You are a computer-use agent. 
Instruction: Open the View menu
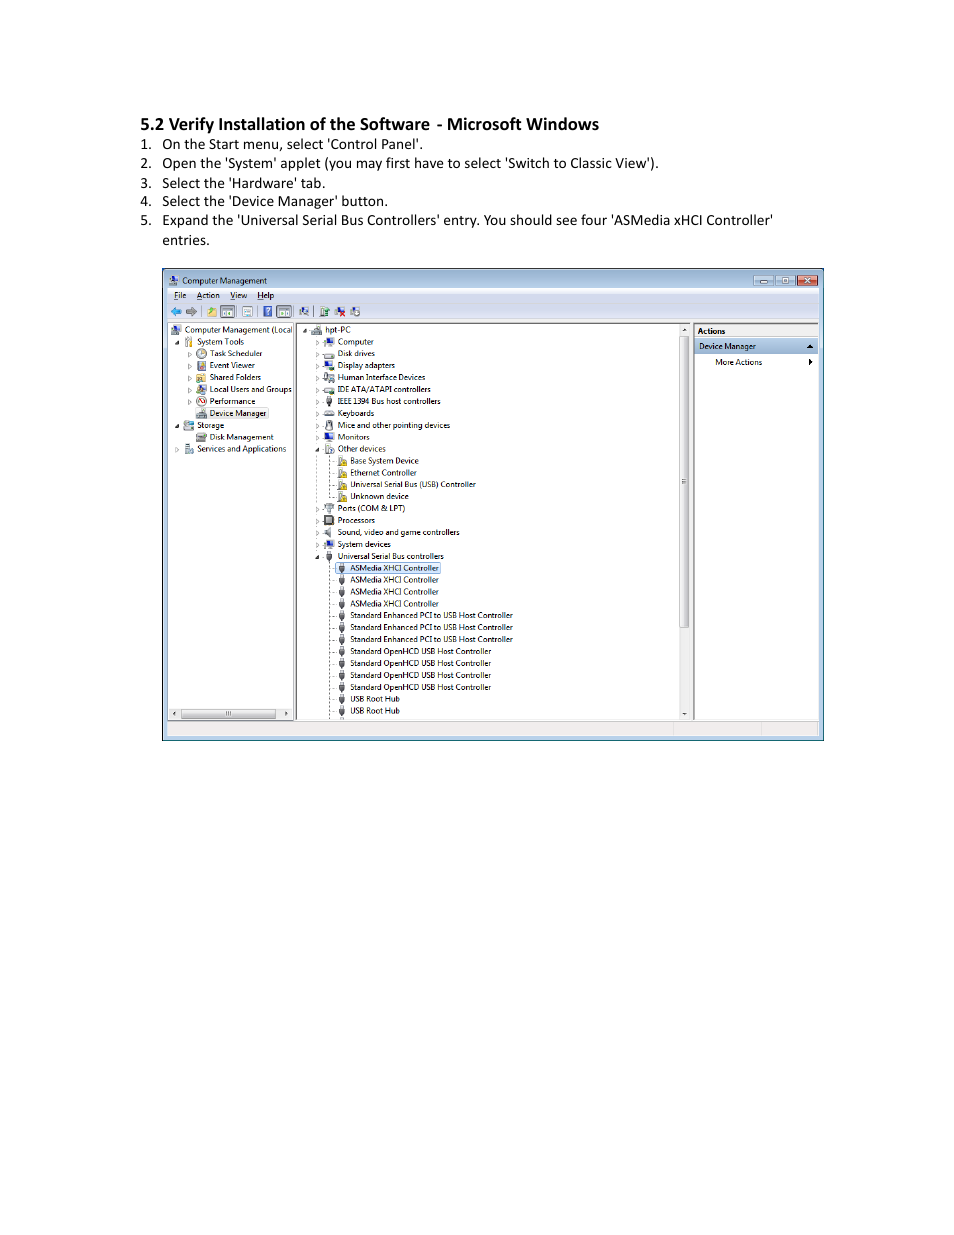click(238, 296)
